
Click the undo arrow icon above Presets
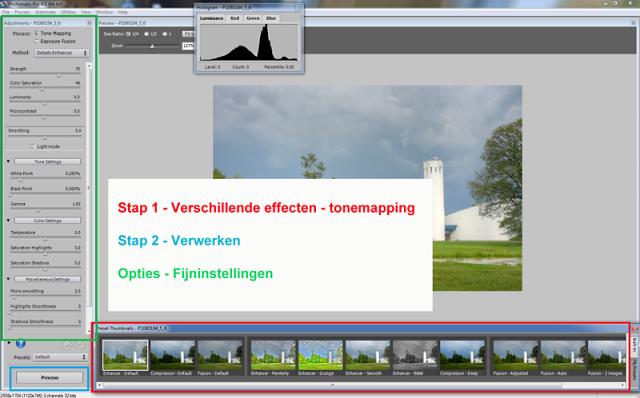coord(67,345)
